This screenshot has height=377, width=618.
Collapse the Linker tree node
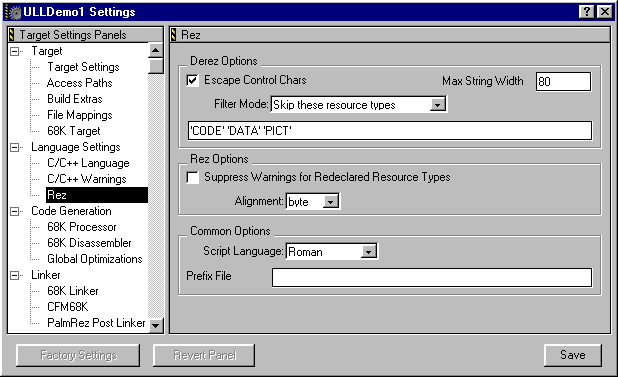14,275
